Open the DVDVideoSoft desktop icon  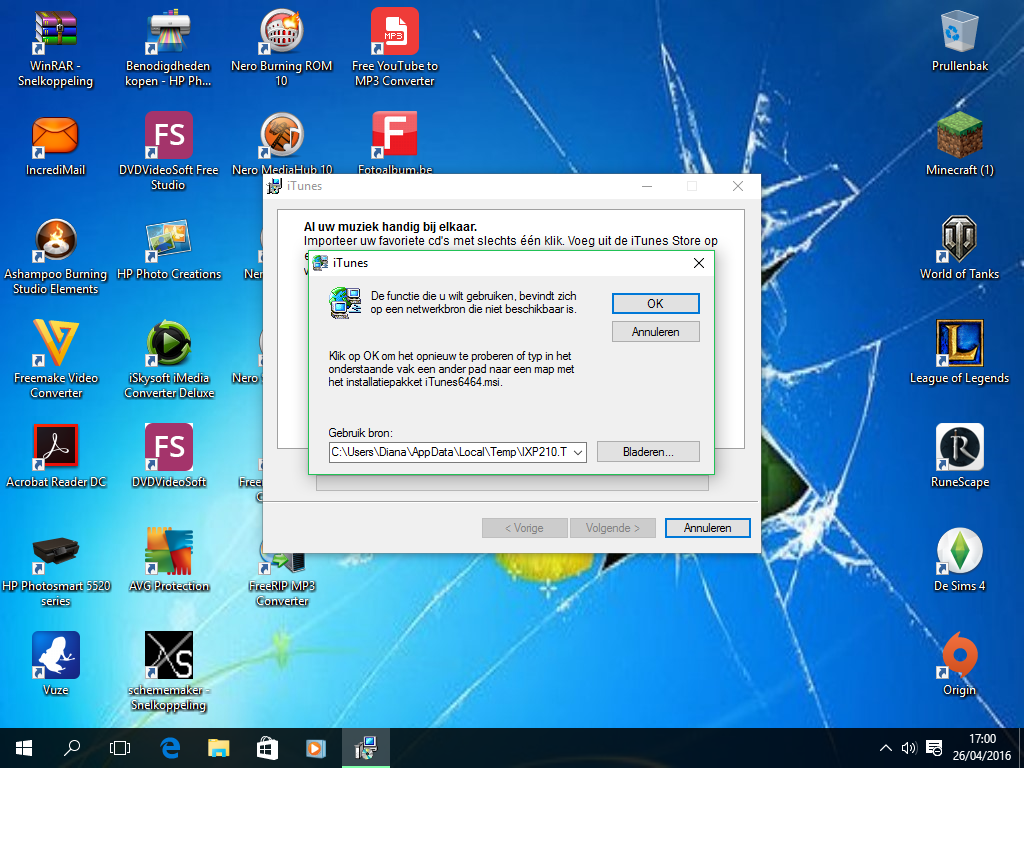(168, 456)
